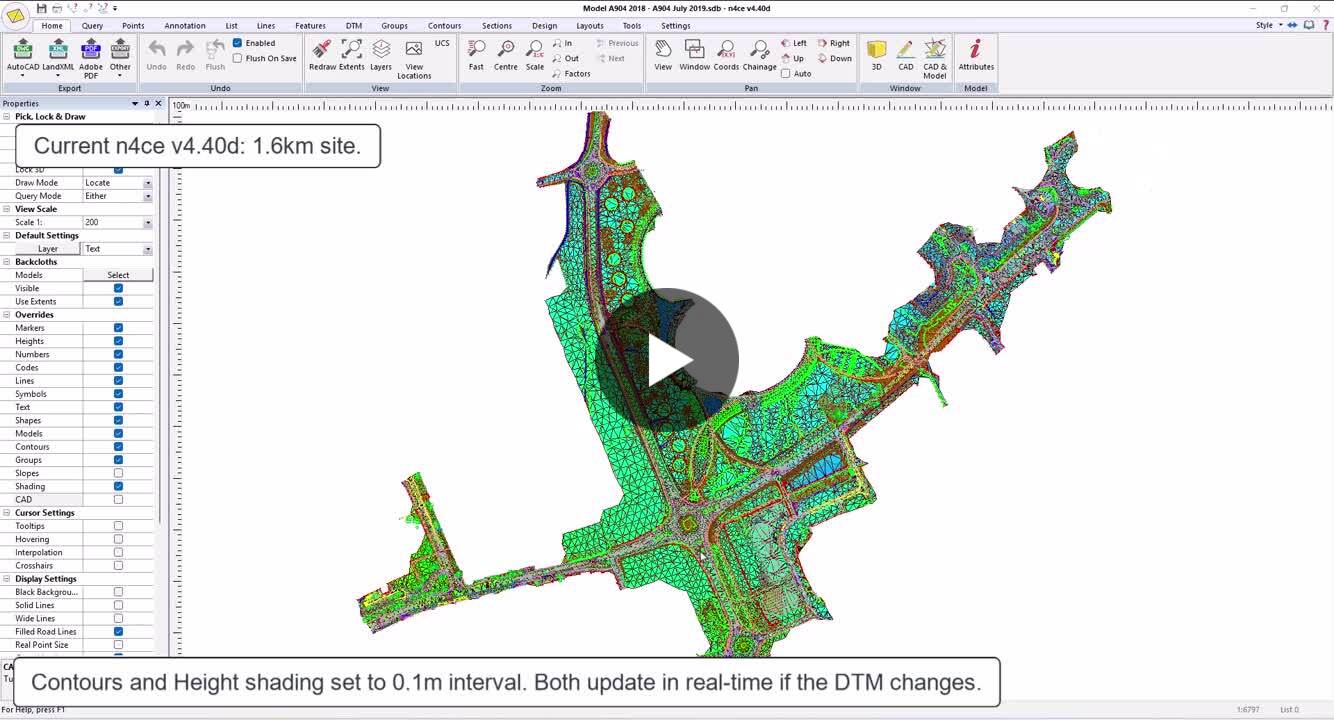Screen dimensions: 1334x720
Task: Close the Properties panel
Action: (x=156, y=104)
